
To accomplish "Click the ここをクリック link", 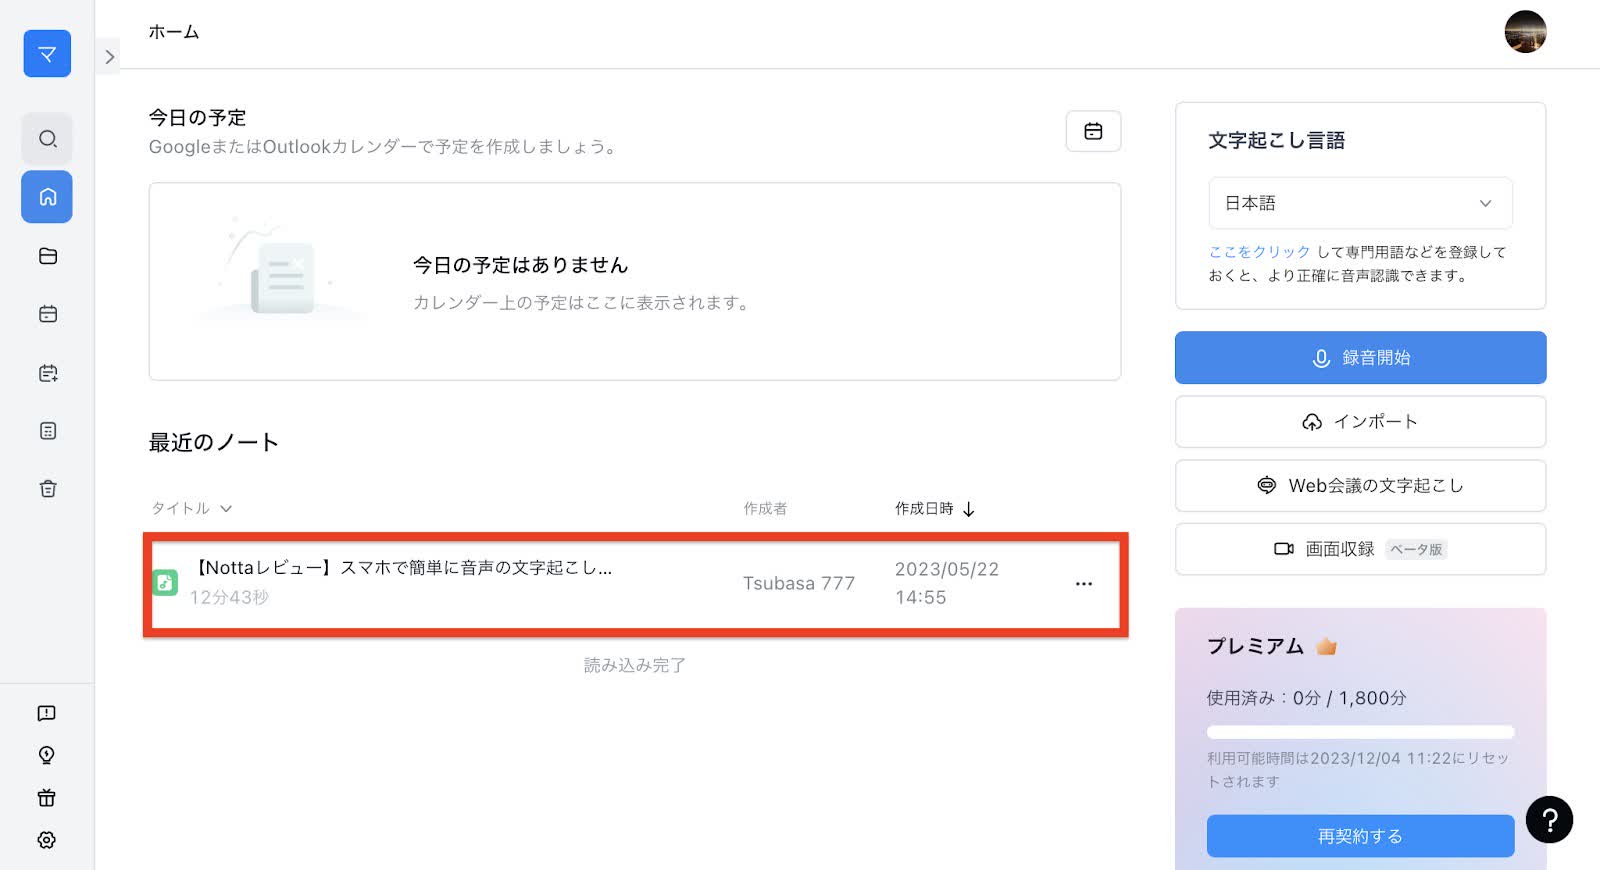I will (1259, 252).
